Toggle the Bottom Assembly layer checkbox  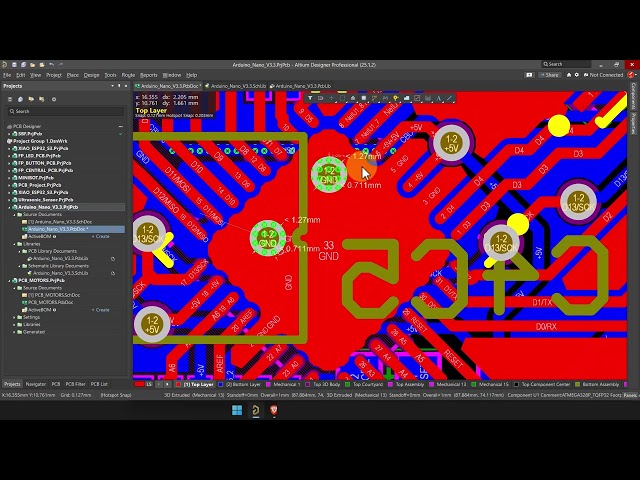[x=578, y=384]
